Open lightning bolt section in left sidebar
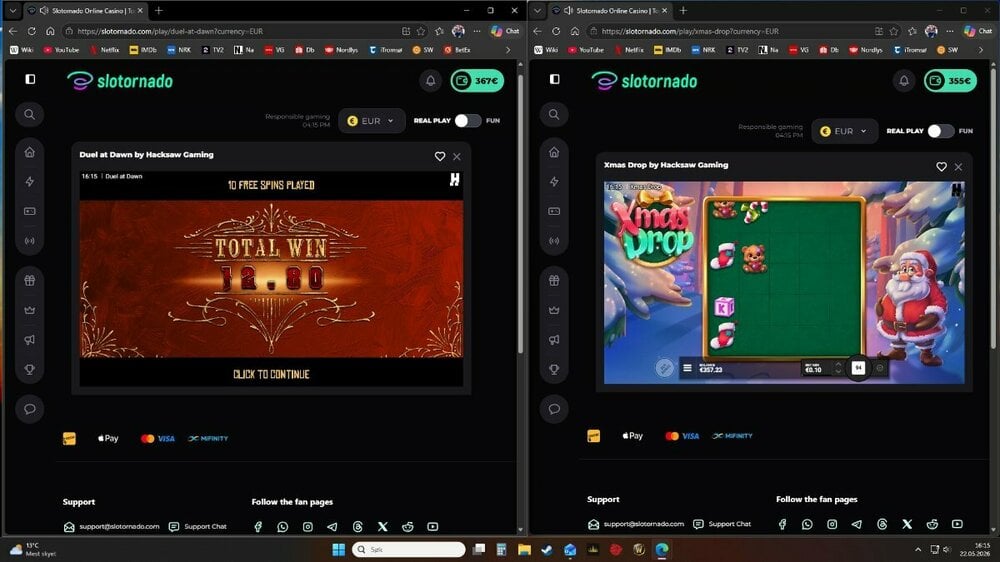This screenshot has width=1000, height=562. pos(29,182)
